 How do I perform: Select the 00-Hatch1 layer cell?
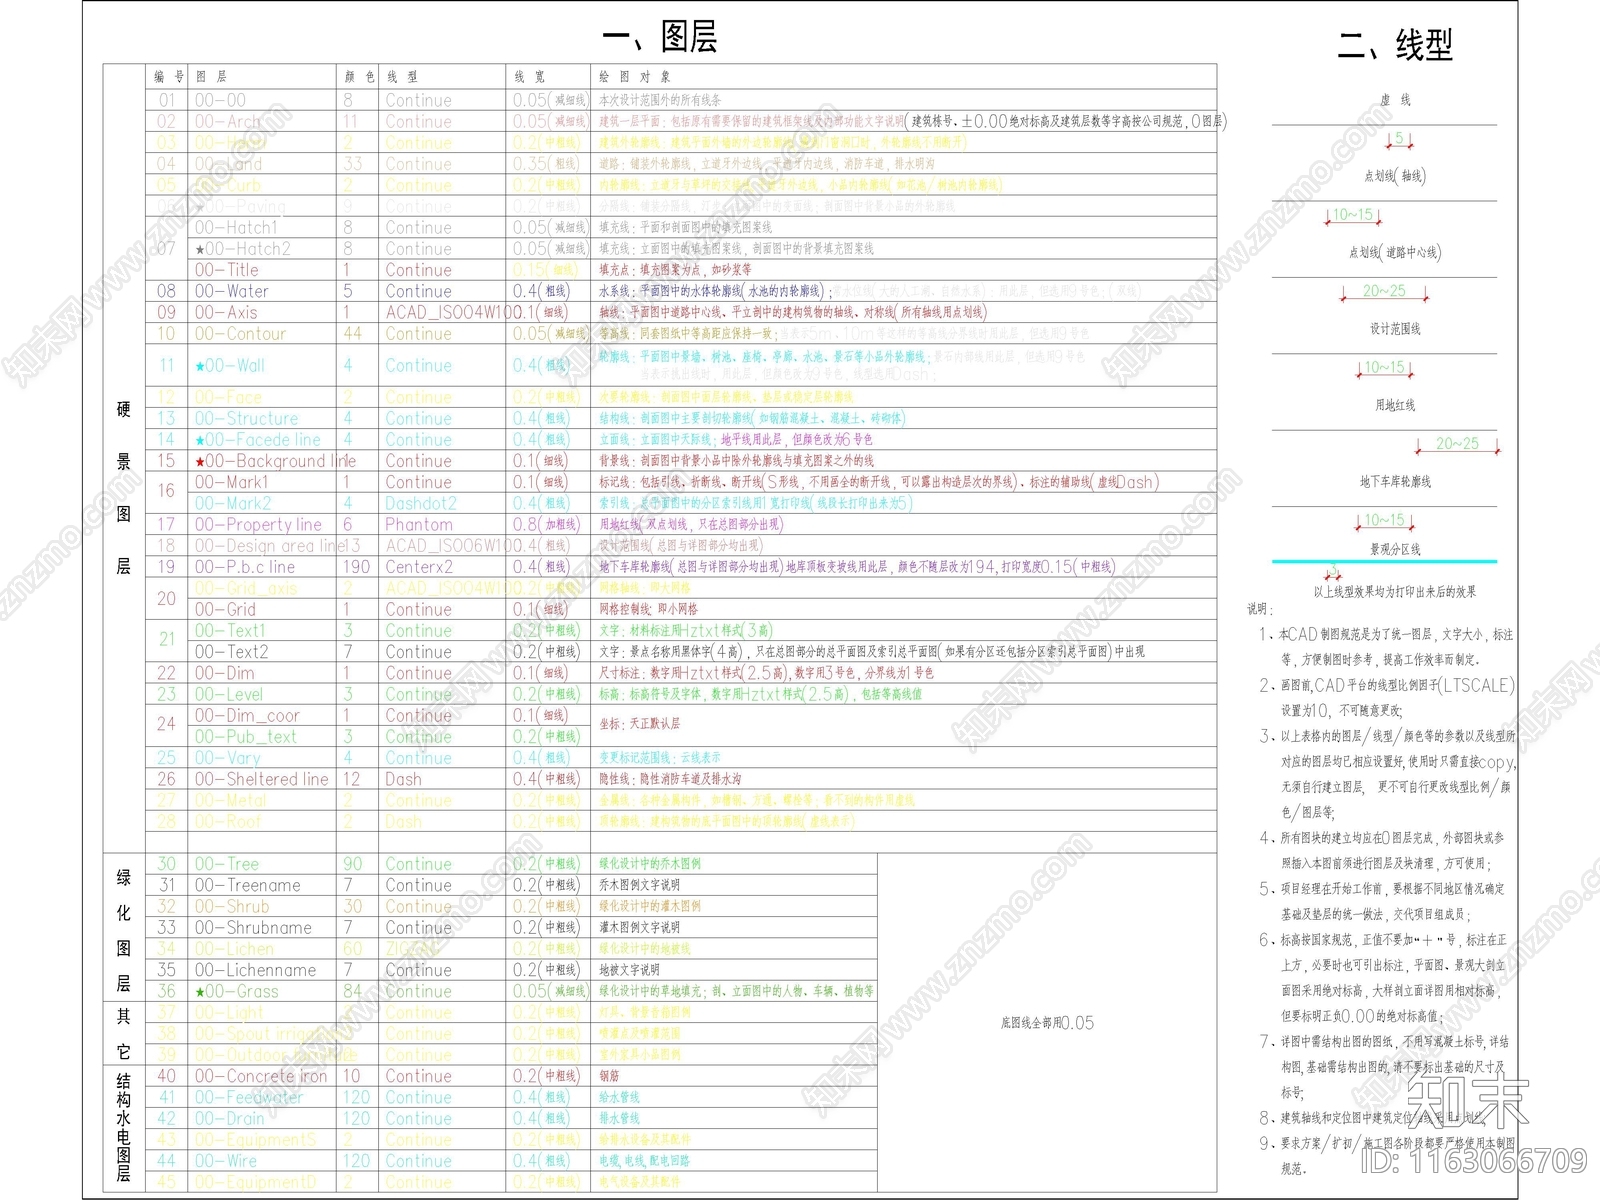(x=236, y=227)
